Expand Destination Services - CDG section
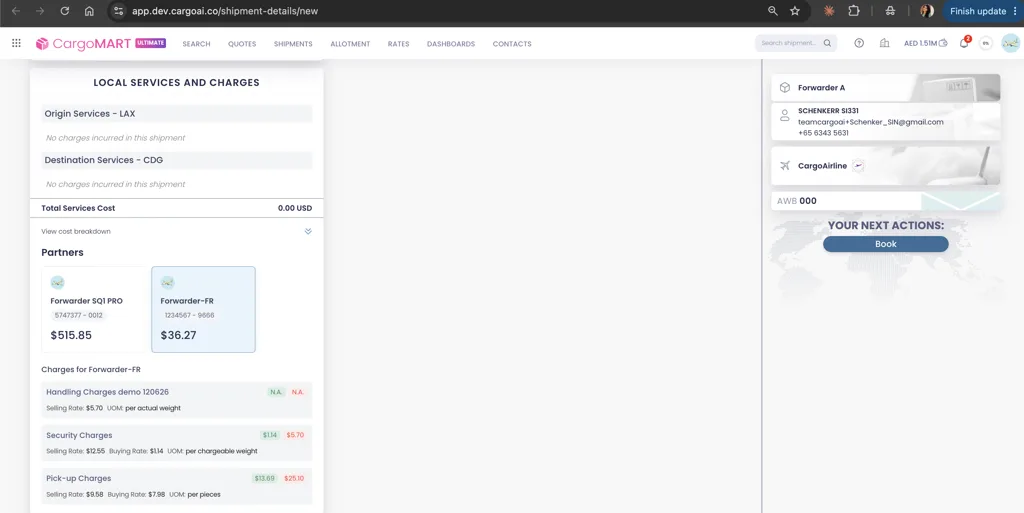Screen dimensions: 1024x513 point(177,160)
